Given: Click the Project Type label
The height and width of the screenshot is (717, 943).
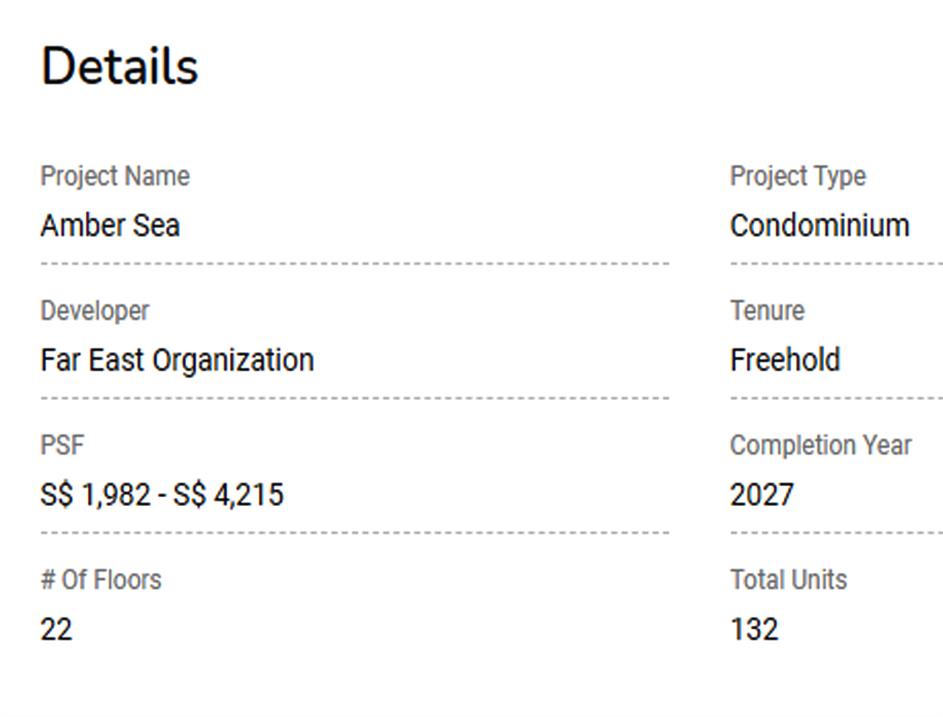Looking at the screenshot, I should point(797,176).
